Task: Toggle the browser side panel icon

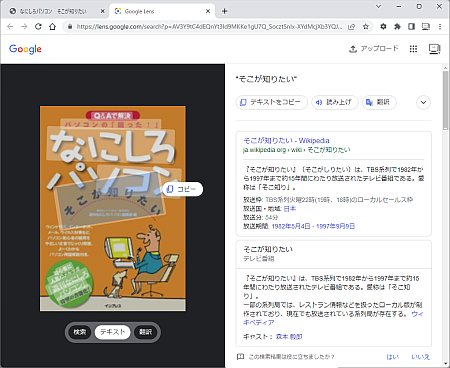Action: [412, 27]
